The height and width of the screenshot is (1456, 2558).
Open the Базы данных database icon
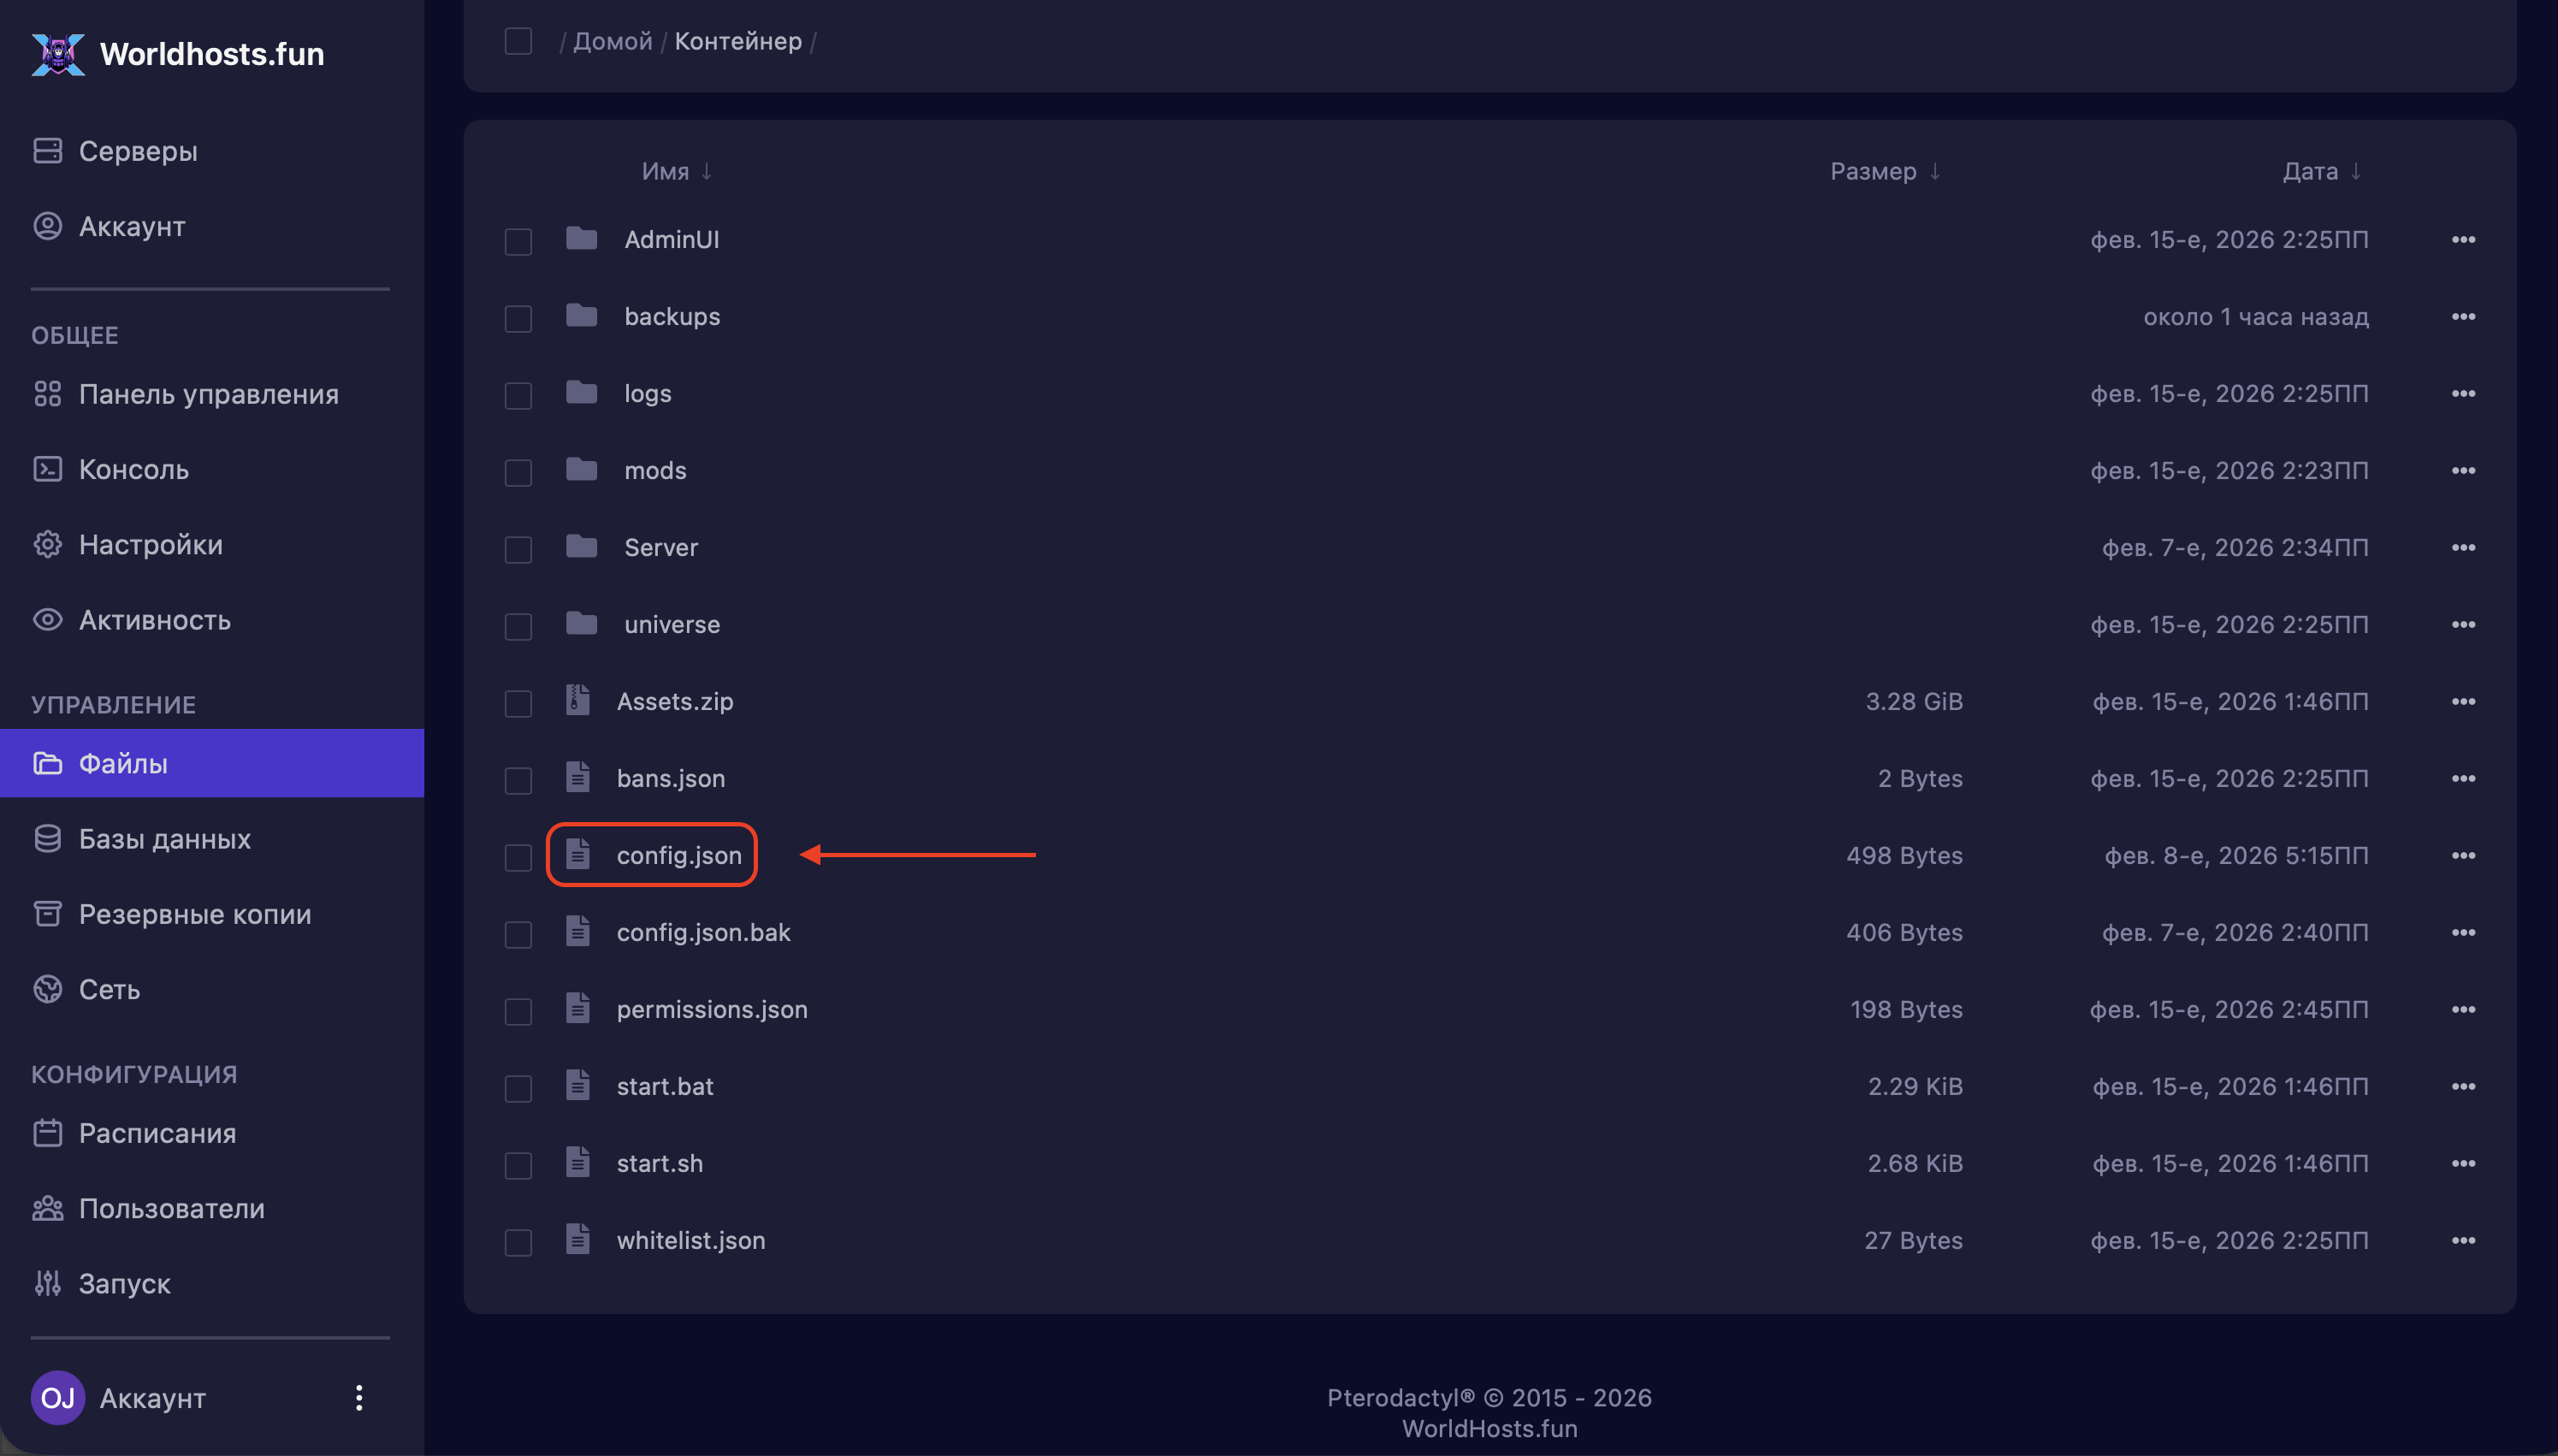point(47,838)
